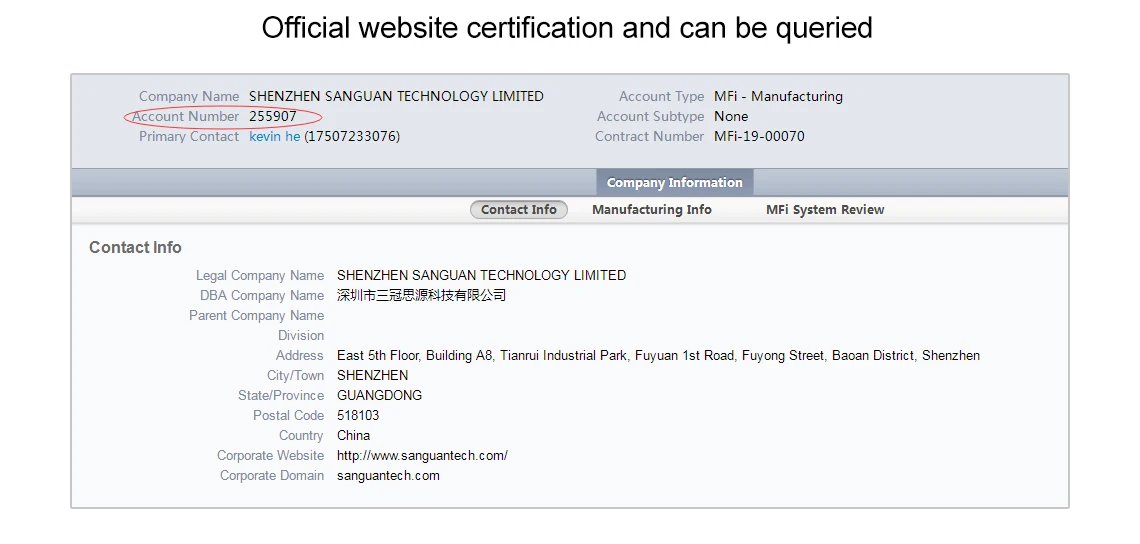
Task: Click the Account Subtype value None
Action: 731,116
